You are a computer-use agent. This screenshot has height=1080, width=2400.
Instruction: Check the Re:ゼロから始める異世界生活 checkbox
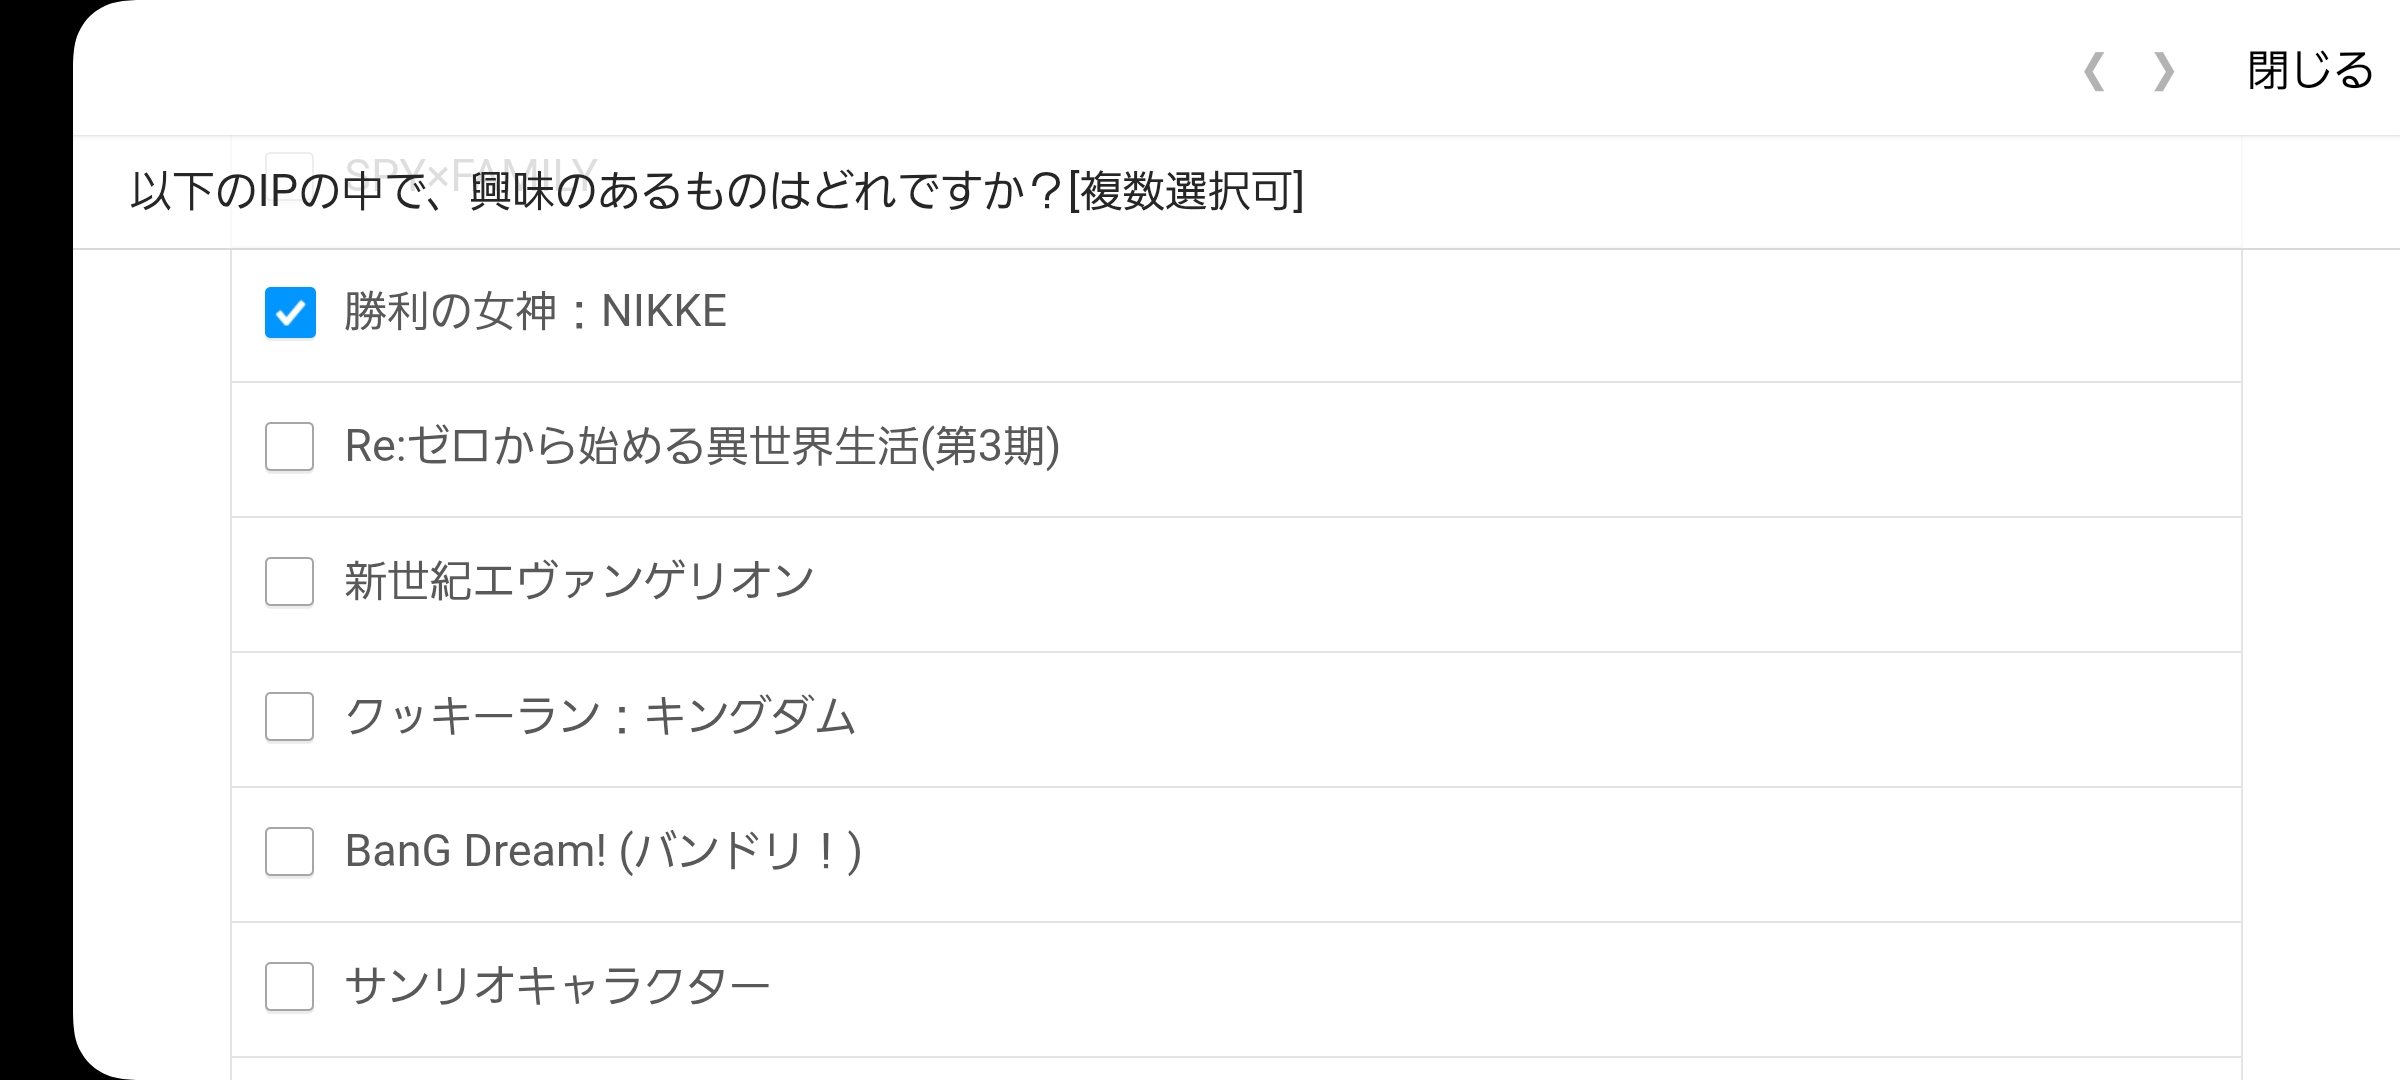(290, 447)
